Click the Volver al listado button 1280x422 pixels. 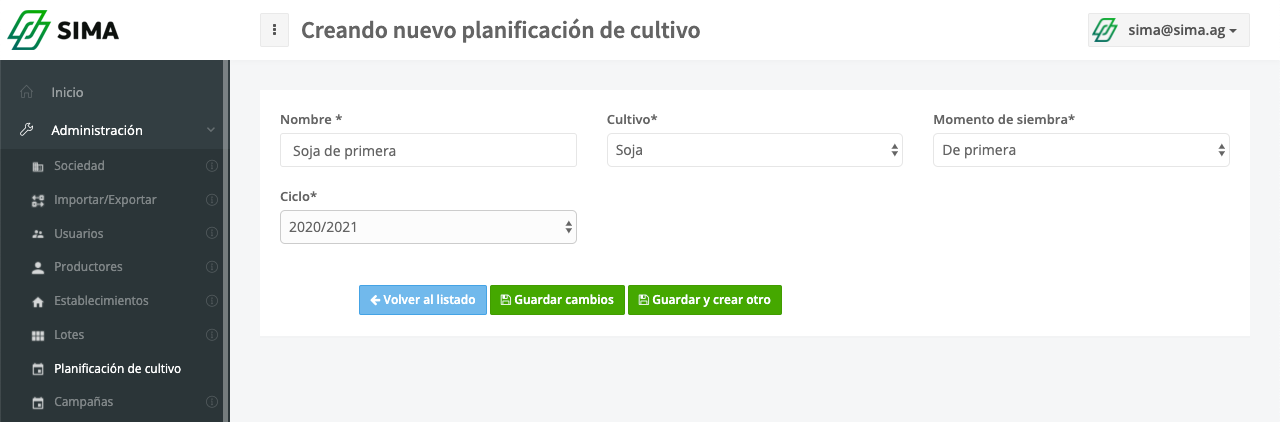click(423, 300)
